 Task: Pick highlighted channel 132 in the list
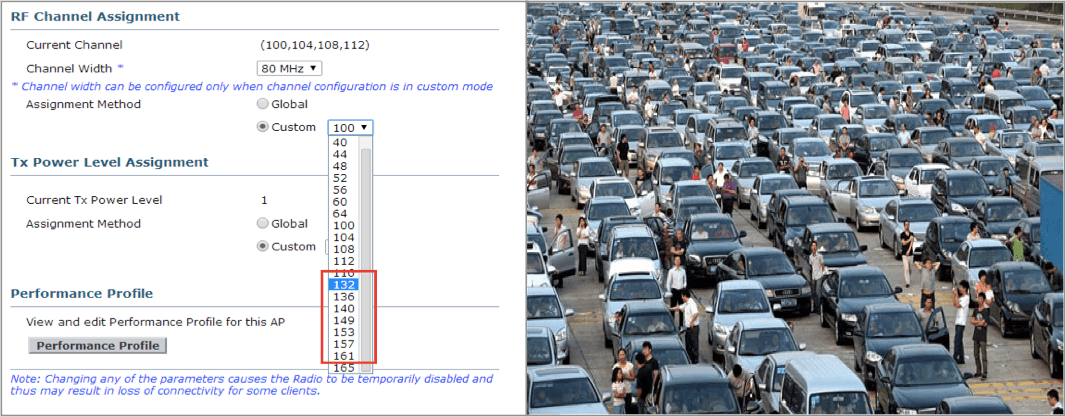344,285
